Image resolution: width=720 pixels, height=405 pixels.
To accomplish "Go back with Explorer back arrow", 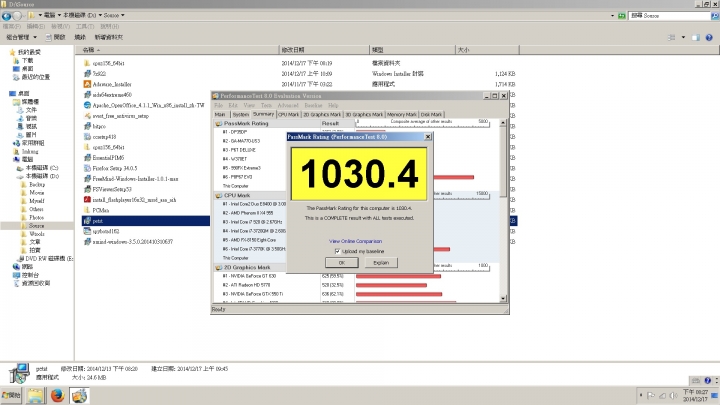I will pyautogui.click(x=6, y=16).
